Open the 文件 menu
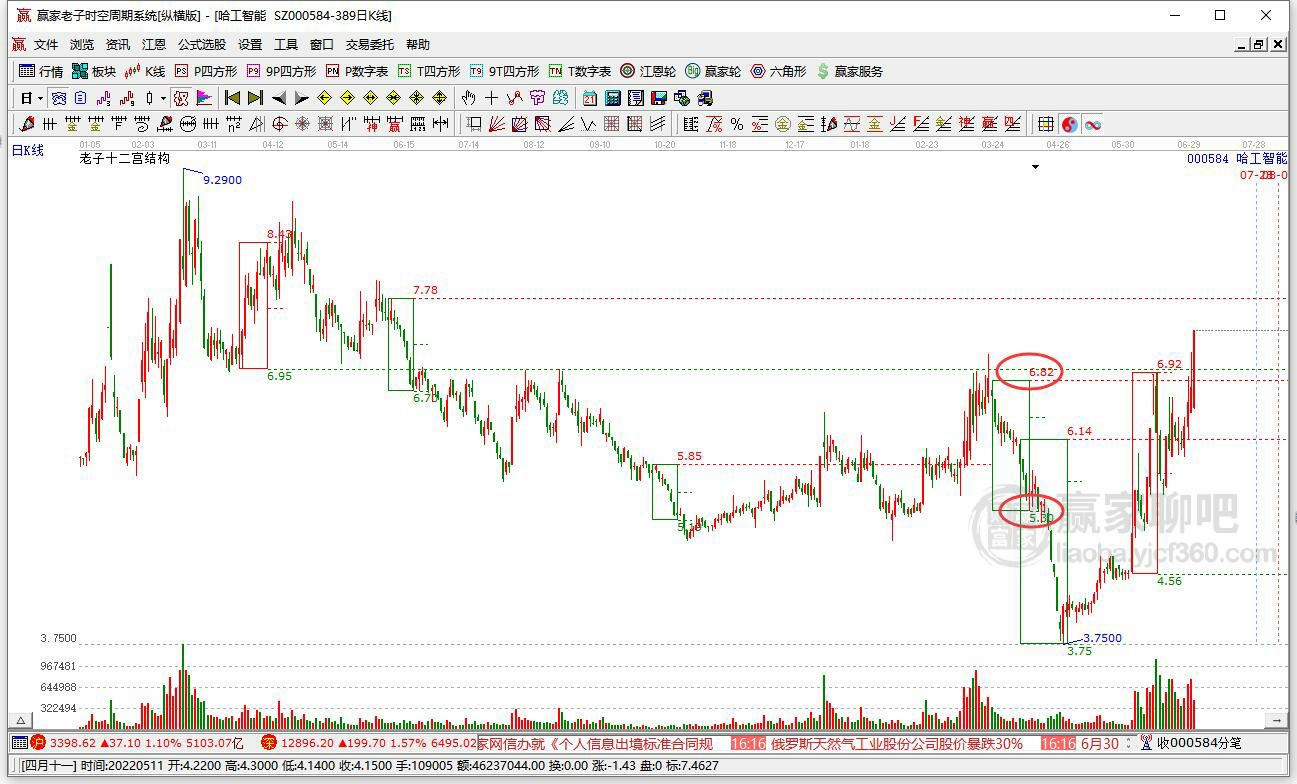The height and width of the screenshot is (784, 1297). coord(46,45)
